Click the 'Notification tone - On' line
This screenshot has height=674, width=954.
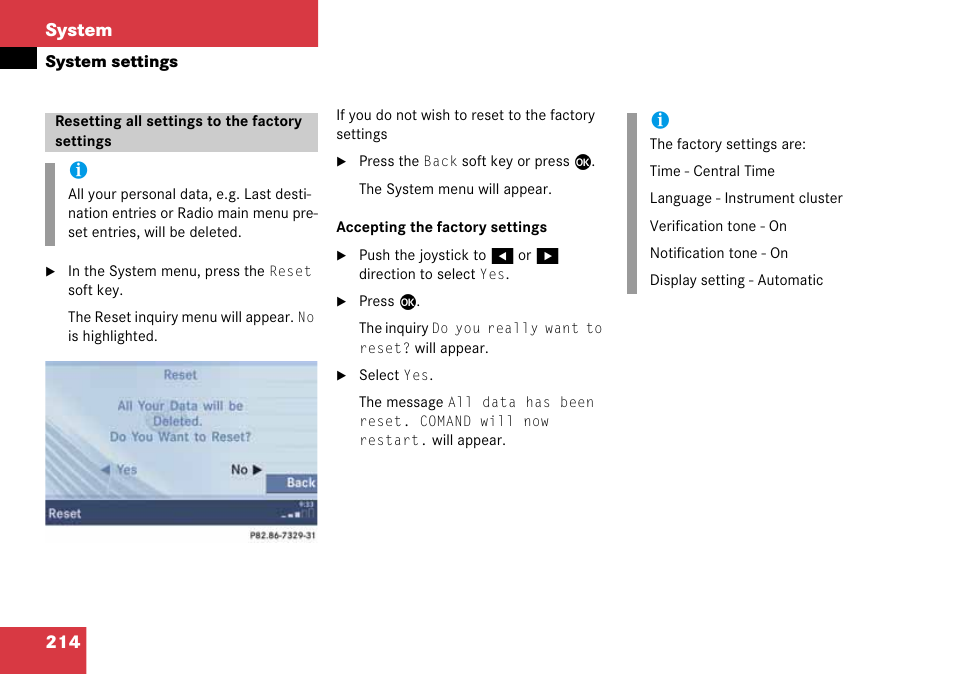(719, 253)
